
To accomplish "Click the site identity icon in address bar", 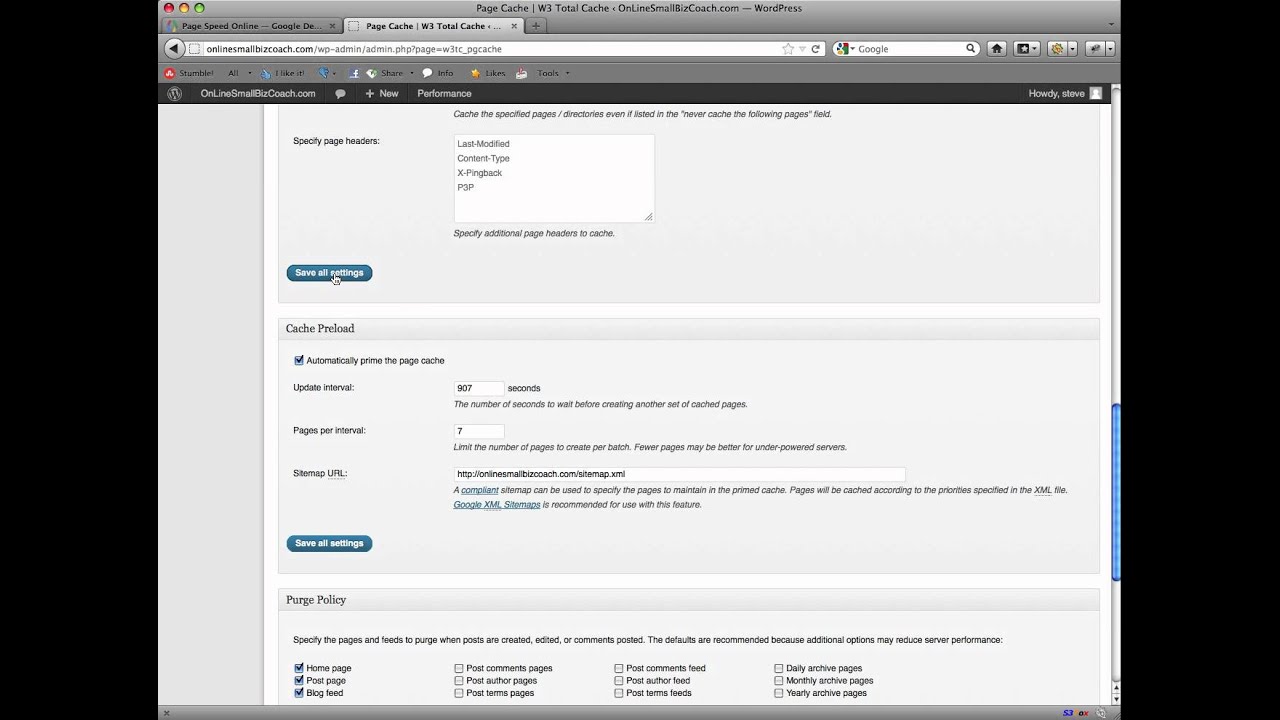I will pos(195,48).
